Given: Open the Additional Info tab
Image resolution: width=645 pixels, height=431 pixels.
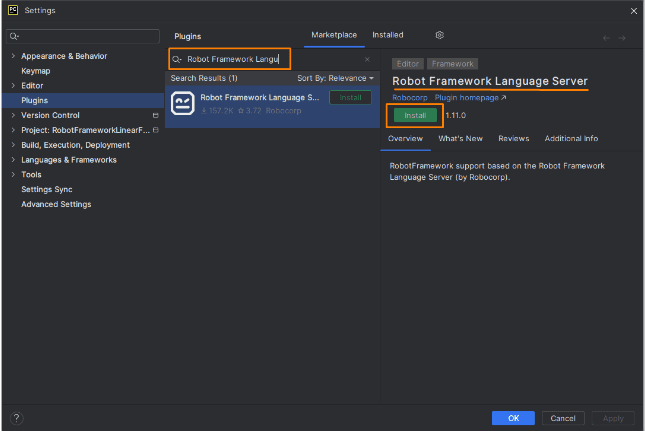Looking at the screenshot, I should pyautogui.click(x=571, y=139).
